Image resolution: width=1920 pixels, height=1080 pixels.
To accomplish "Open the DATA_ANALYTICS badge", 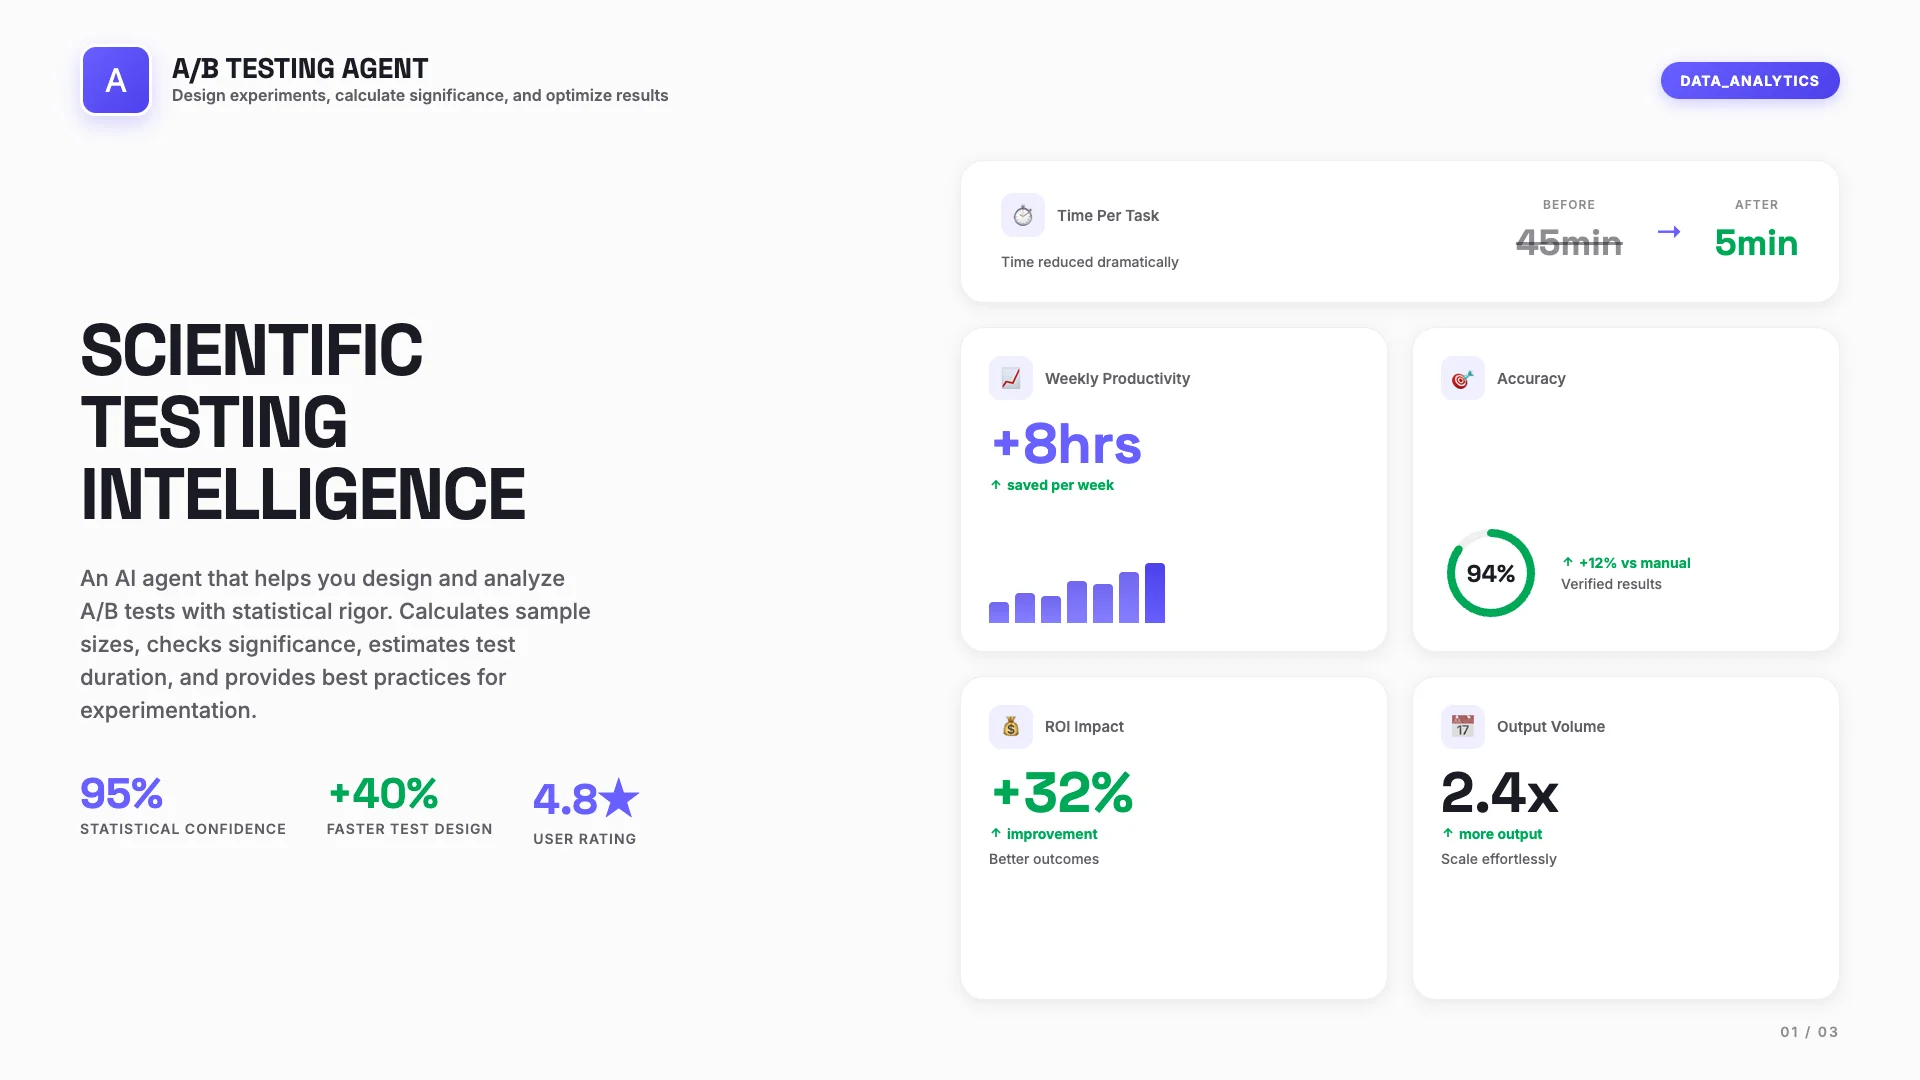I will click(1750, 80).
